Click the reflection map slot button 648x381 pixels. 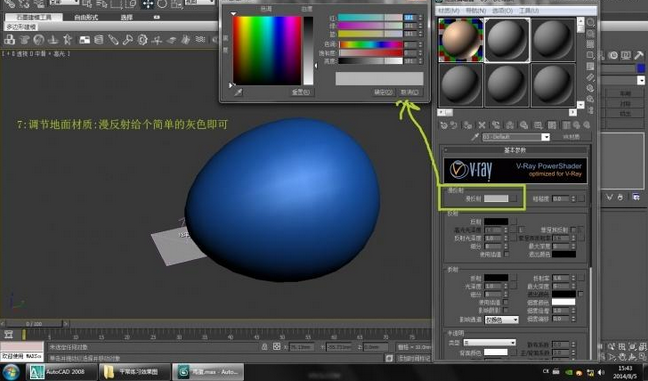[x=514, y=221]
